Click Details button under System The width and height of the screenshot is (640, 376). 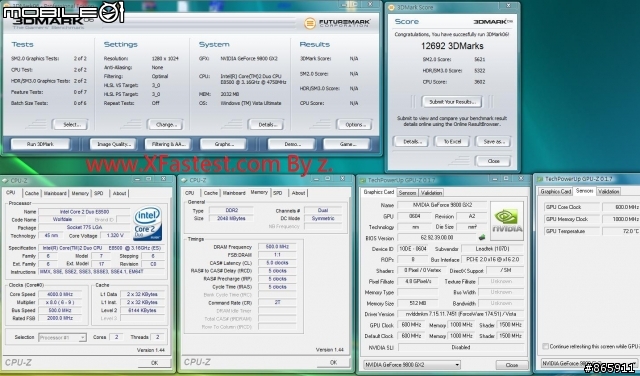(x=266, y=125)
